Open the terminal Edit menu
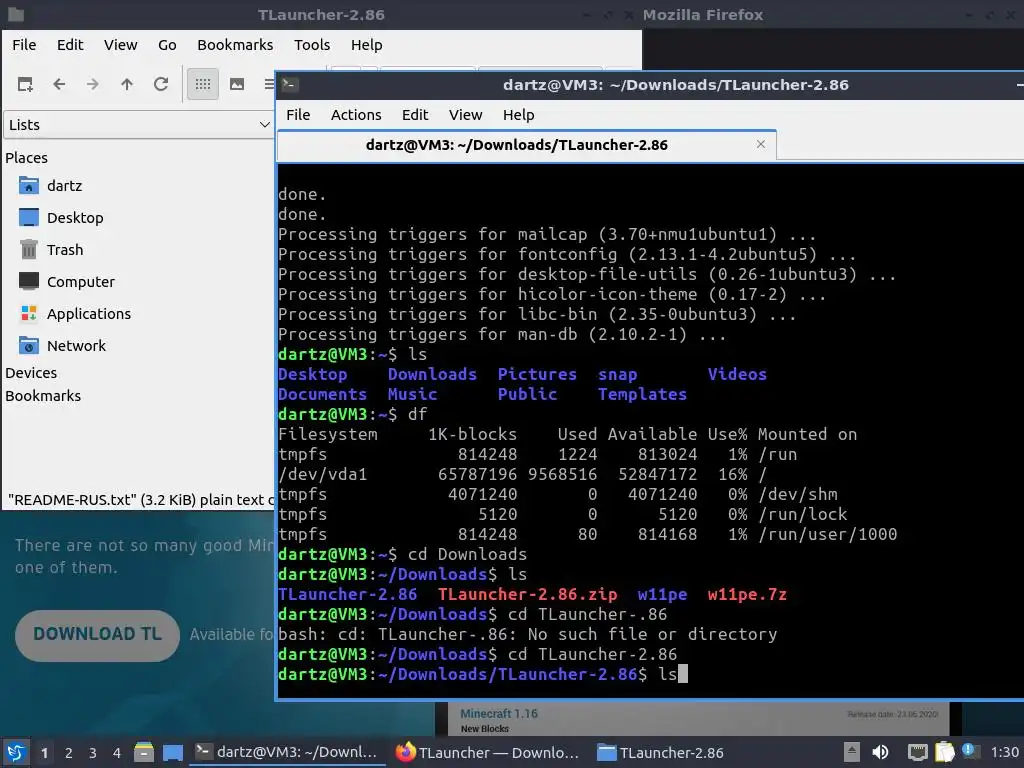Image resolution: width=1024 pixels, height=768 pixels. pyautogui.click(x=415, y=115)
